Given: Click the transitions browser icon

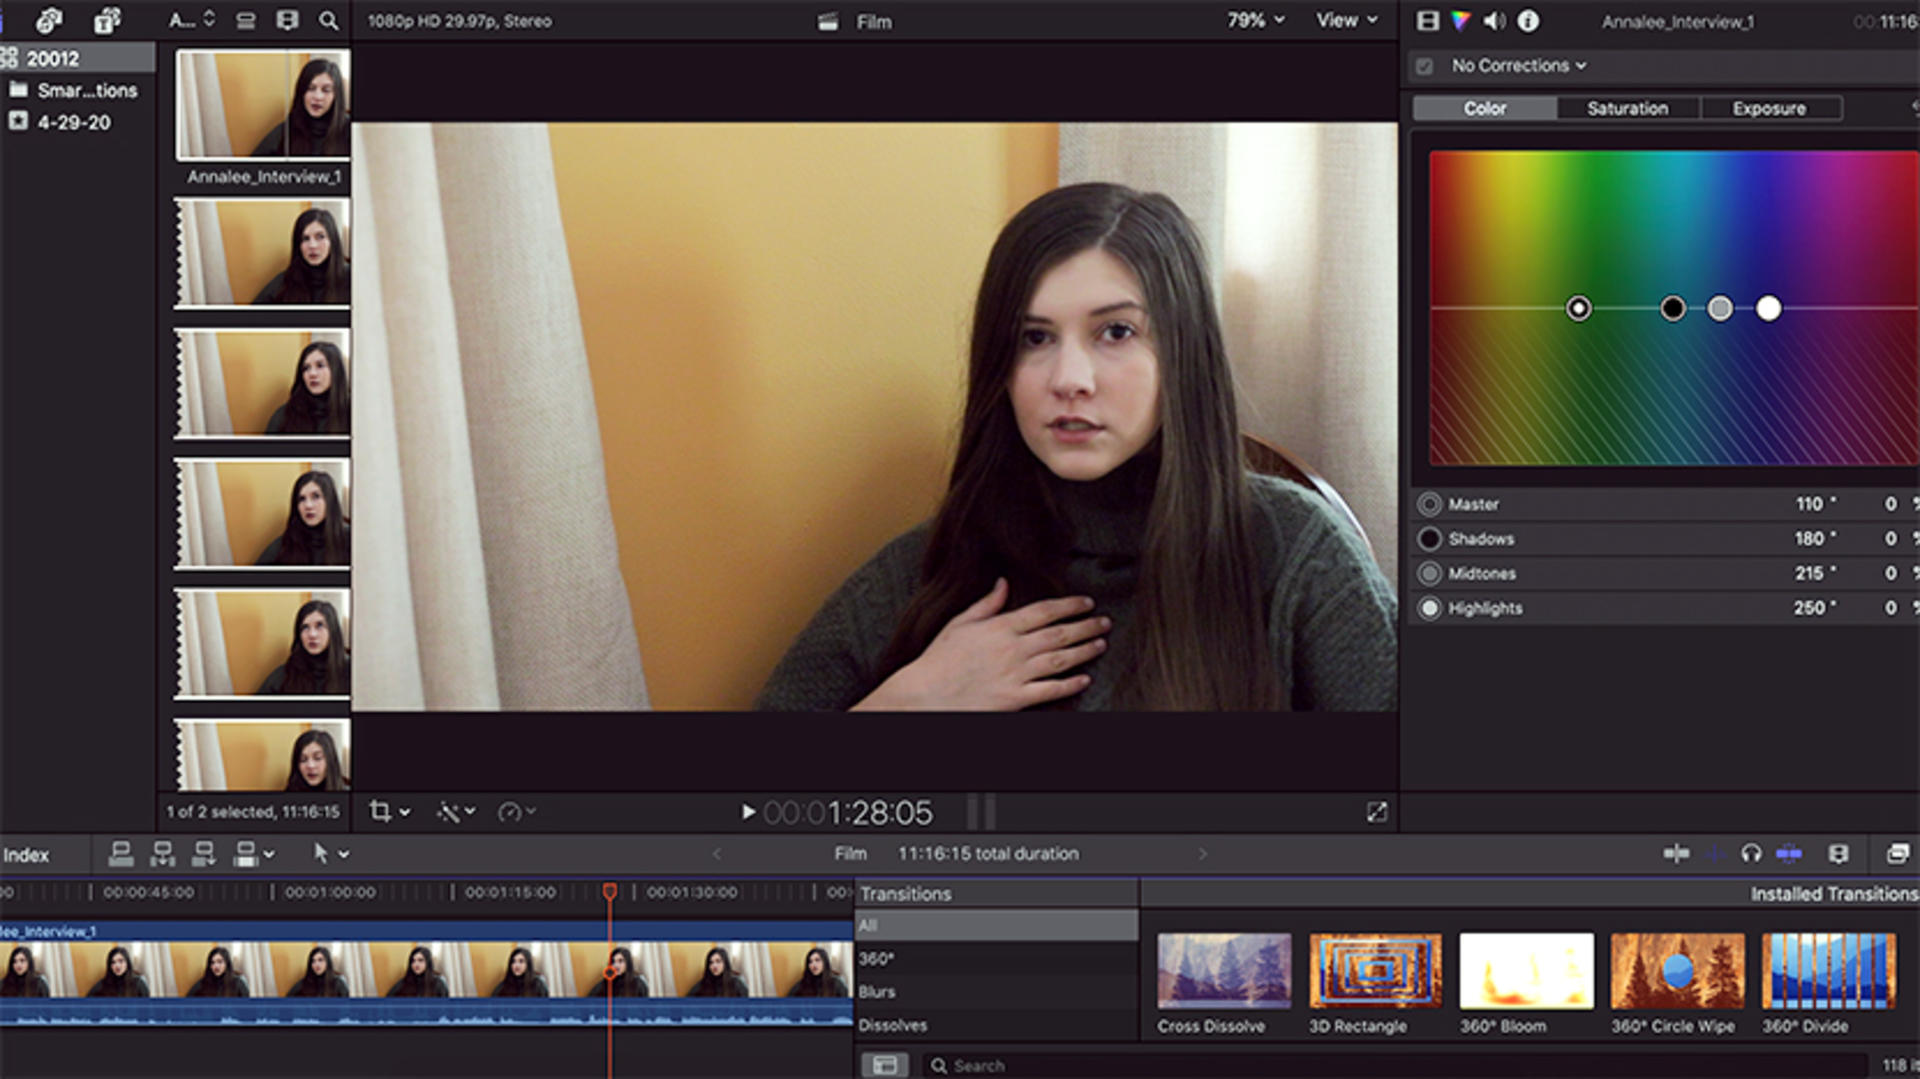Looking at the screenshot, I should tap(1897, 853).
